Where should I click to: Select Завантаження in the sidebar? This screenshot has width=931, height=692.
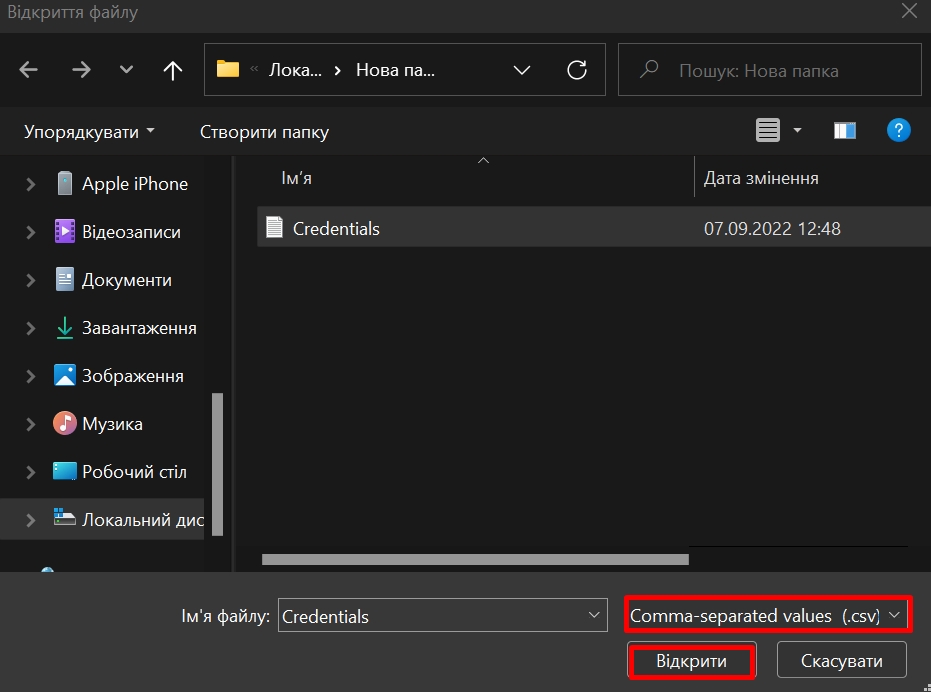(x=138, y=328)
